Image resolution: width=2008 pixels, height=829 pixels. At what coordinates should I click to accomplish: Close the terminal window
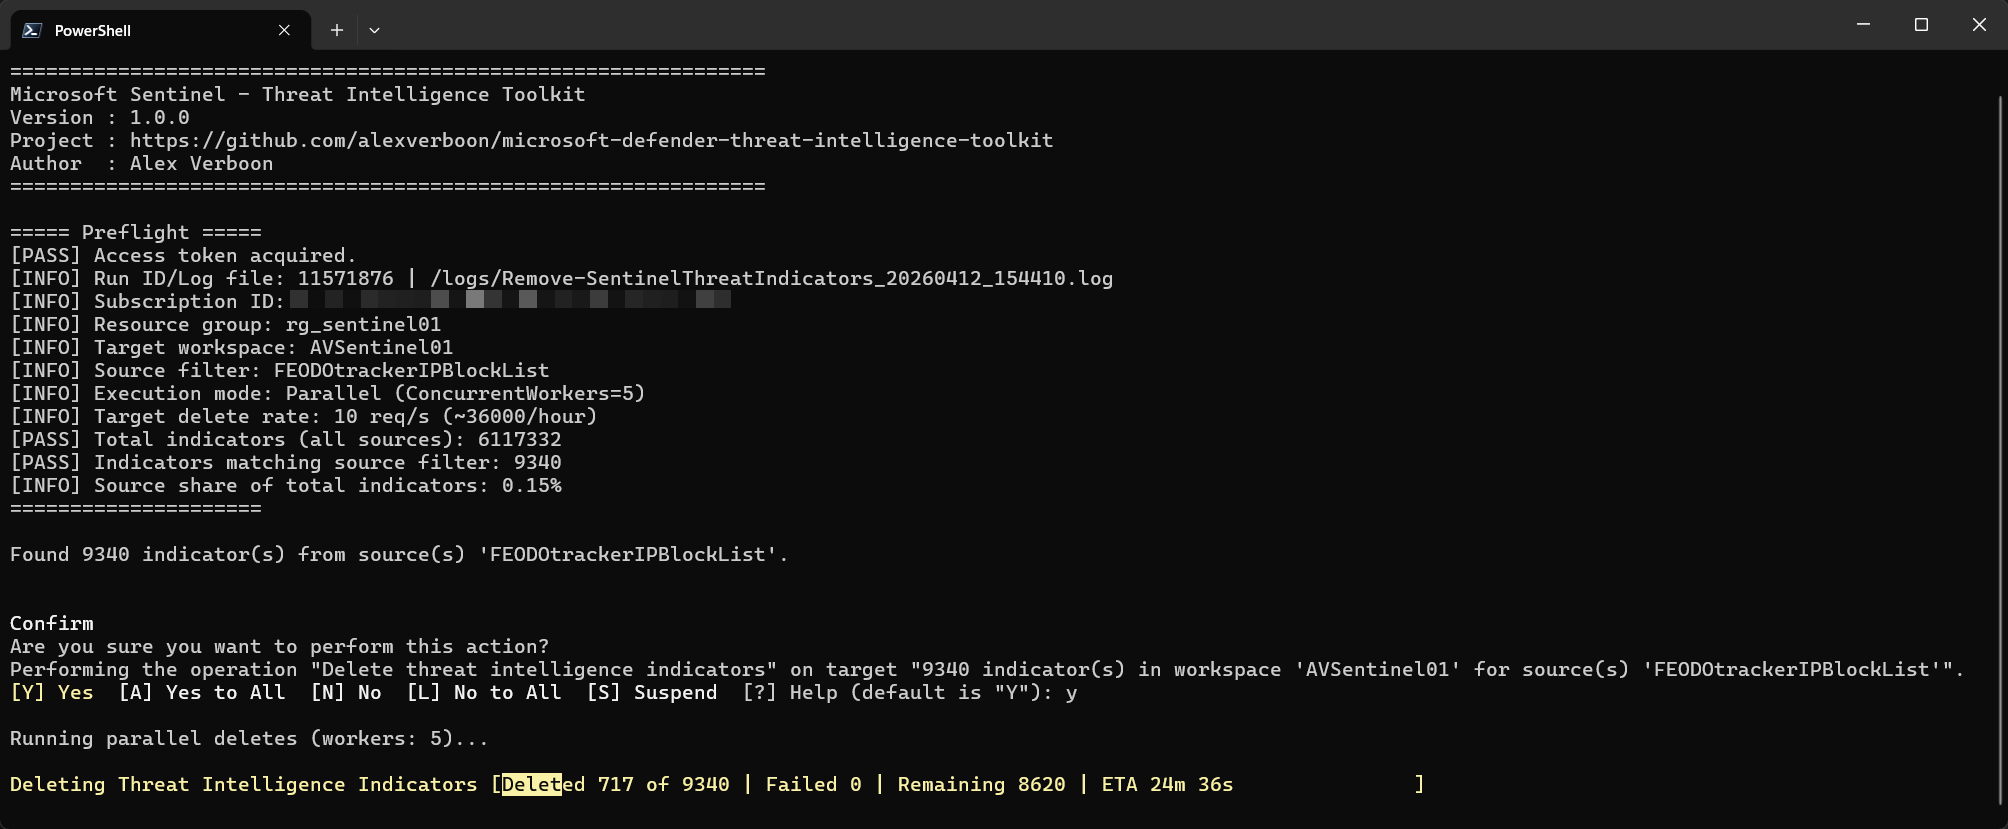(x=1979, y=25)
